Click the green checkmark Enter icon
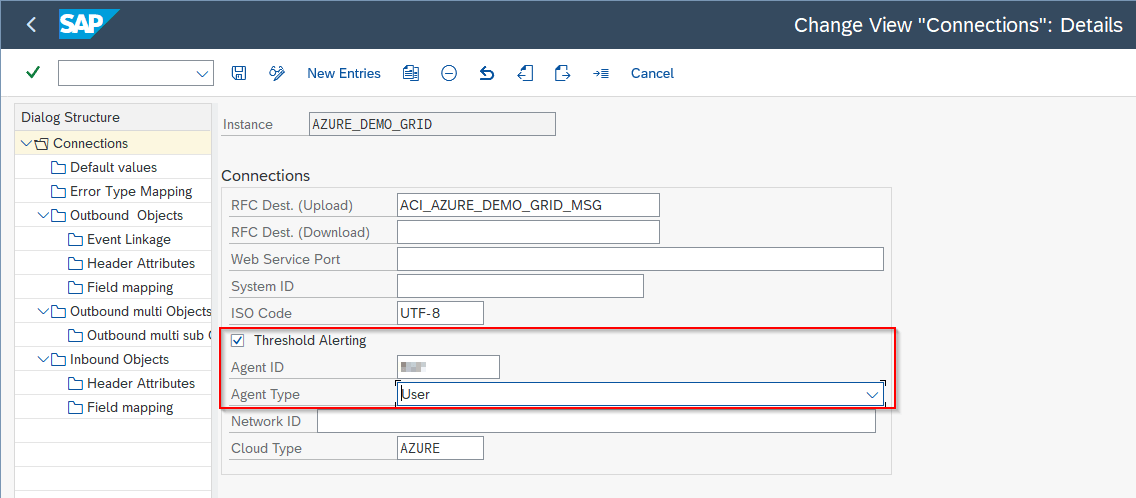The height and width of the screenshot is (498, 1136). point(33,72)
